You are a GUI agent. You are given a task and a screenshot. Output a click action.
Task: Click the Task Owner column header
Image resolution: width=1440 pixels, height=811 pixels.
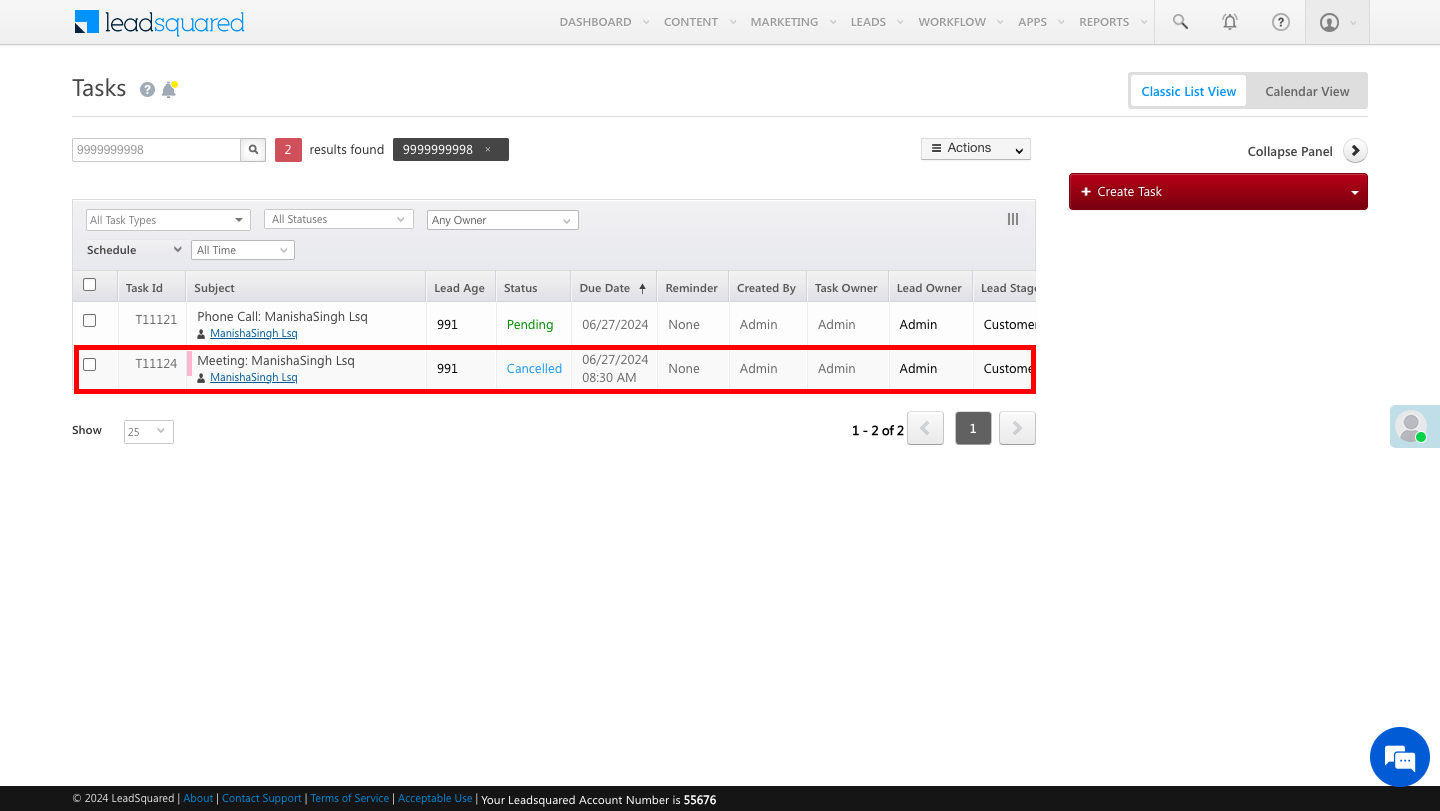846,288
